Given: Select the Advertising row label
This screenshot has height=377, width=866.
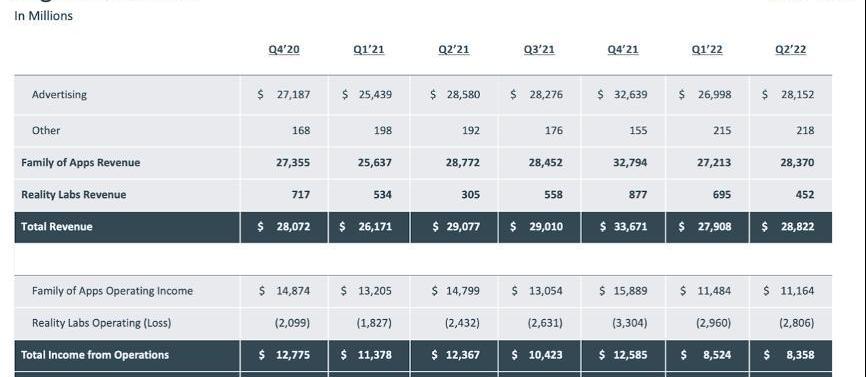Looking at the screenshot, I should [59, 94].
